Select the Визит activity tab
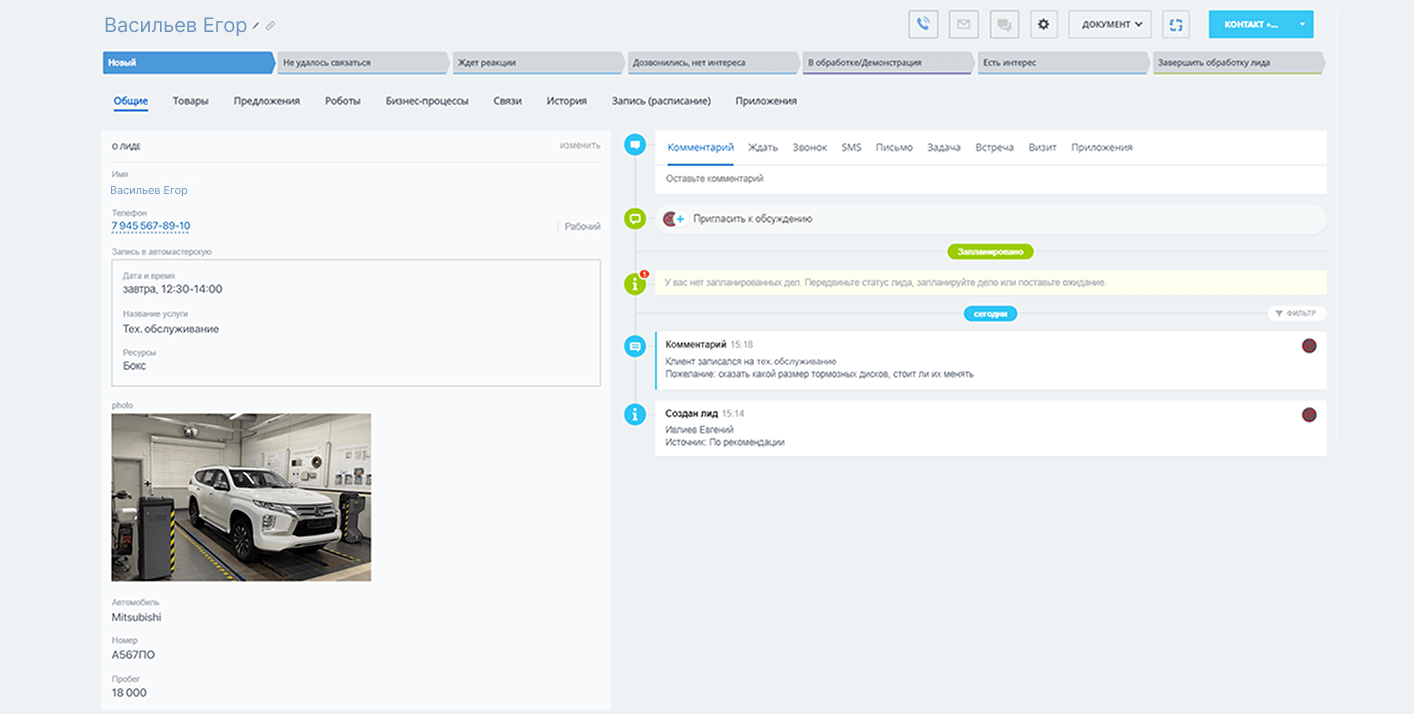Image resolution: width=1414 pixels, height=714 pixels. [1043, 147]
